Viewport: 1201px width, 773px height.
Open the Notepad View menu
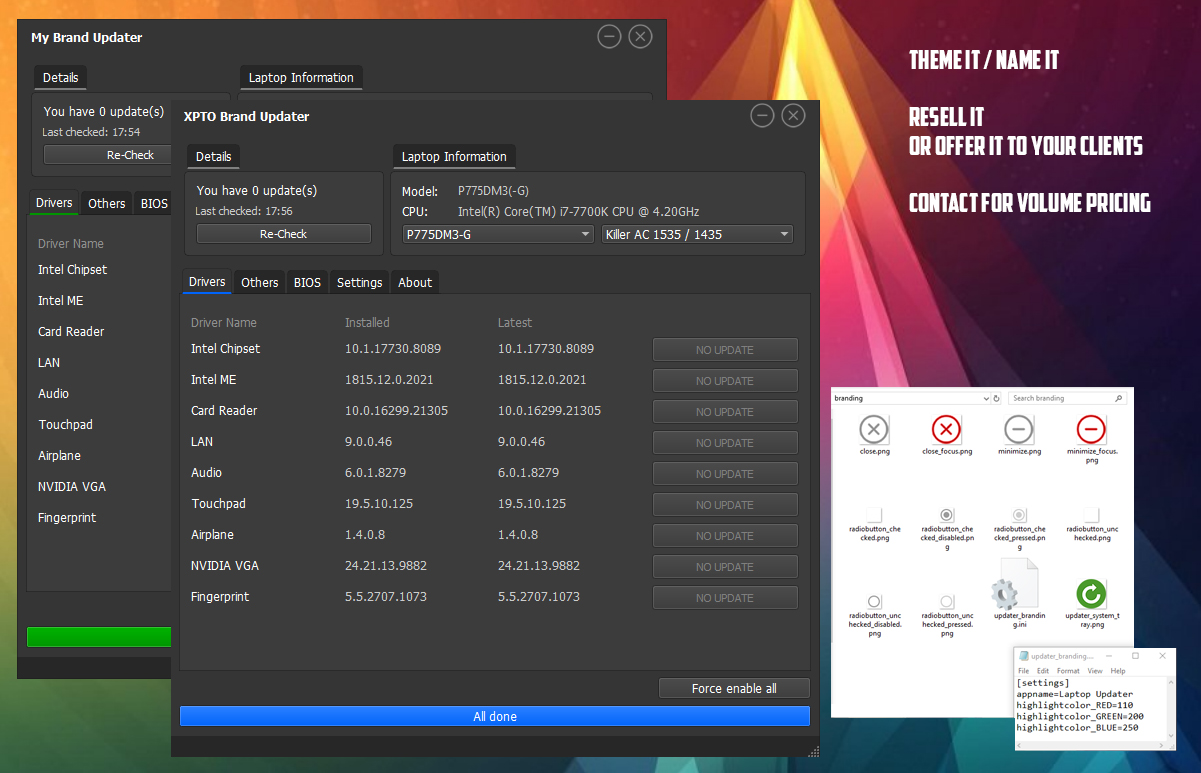1095,671
